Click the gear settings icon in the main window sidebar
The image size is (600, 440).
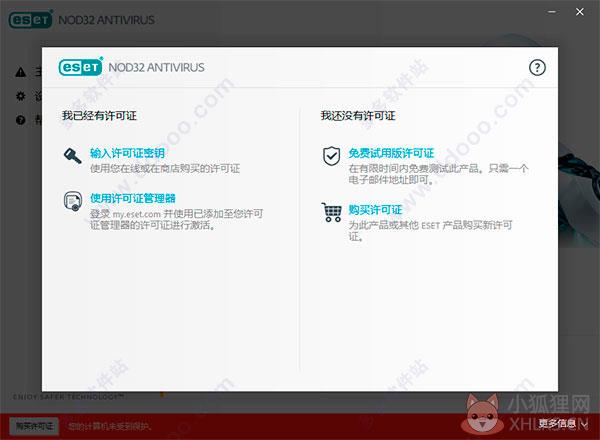pos(21,96)
